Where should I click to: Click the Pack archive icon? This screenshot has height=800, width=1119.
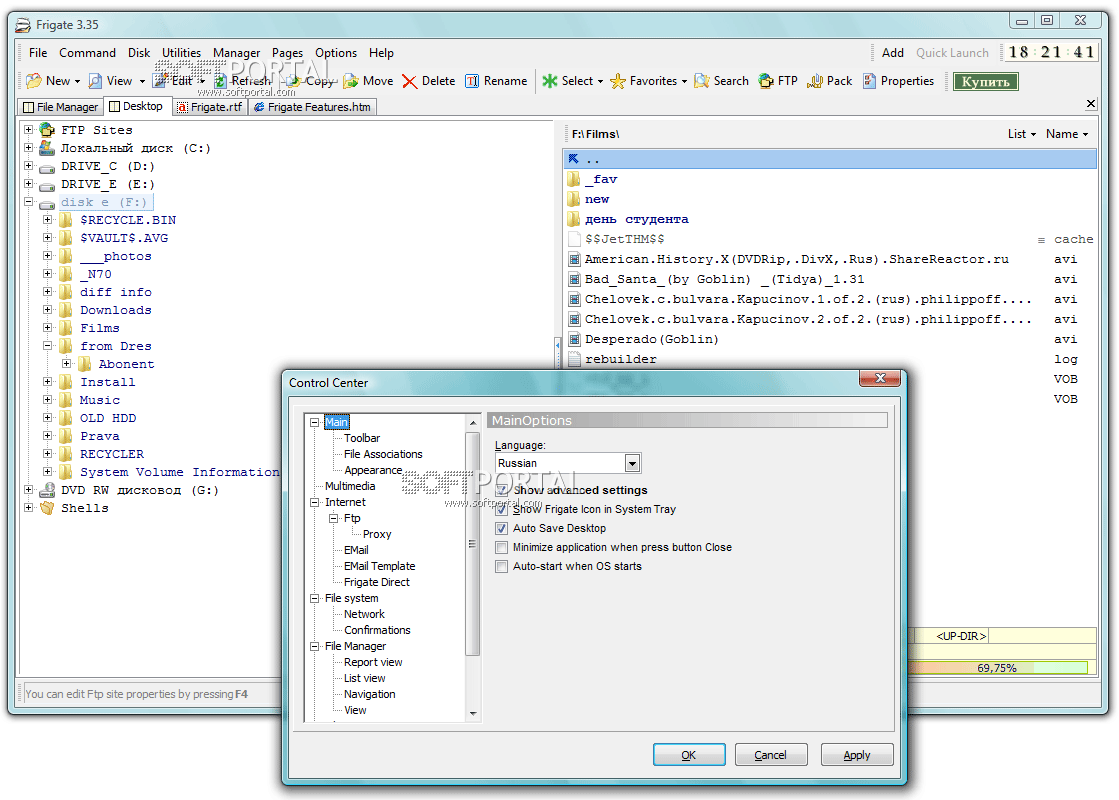coord(815,81)
